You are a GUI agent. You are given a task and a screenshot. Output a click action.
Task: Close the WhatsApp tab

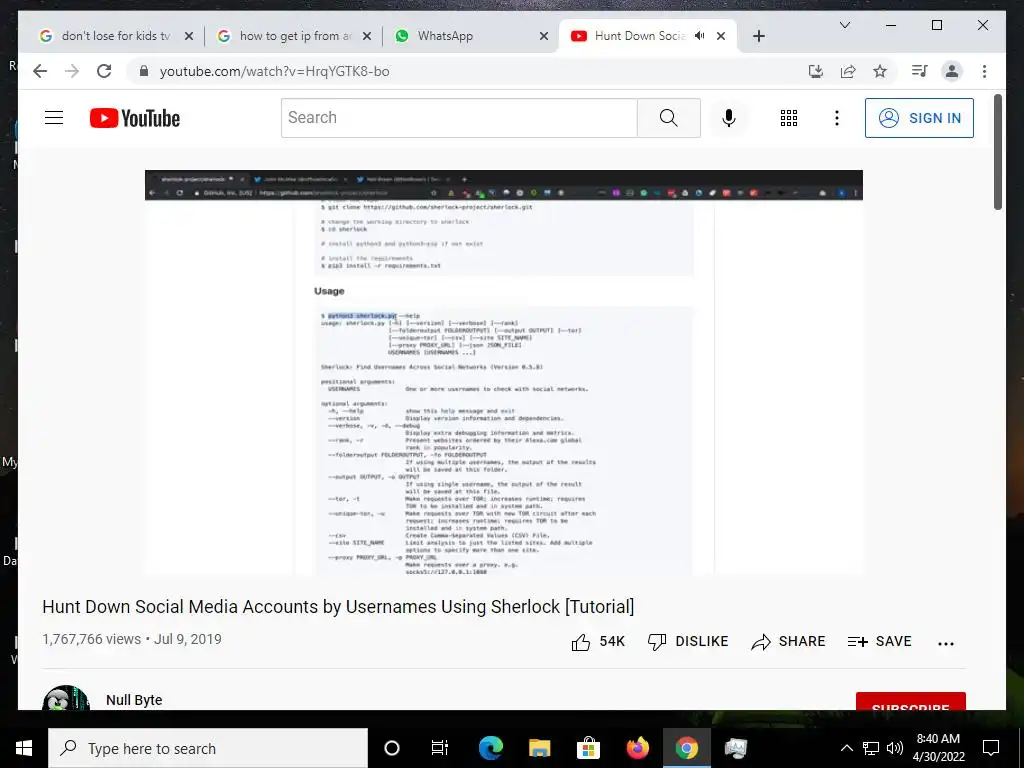[x=543, y=36]
